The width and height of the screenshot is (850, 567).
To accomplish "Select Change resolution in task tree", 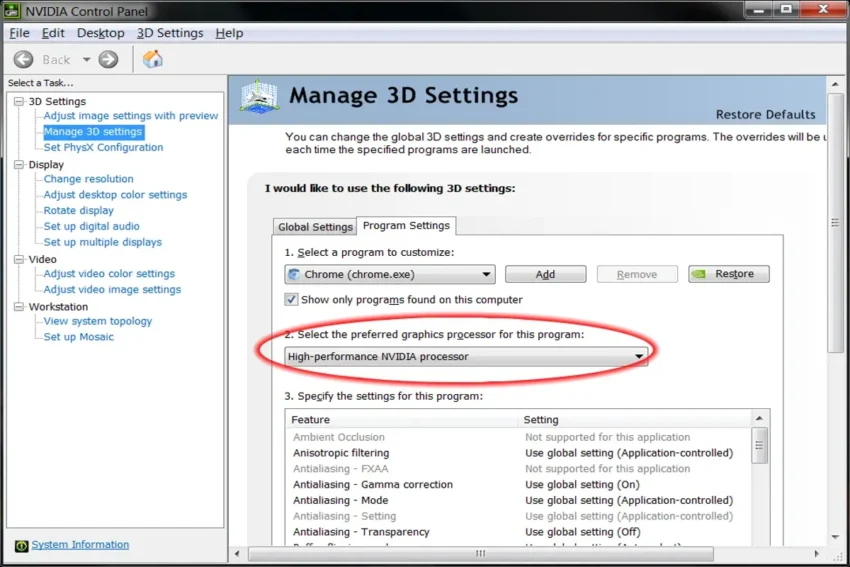I will [88, 179].
